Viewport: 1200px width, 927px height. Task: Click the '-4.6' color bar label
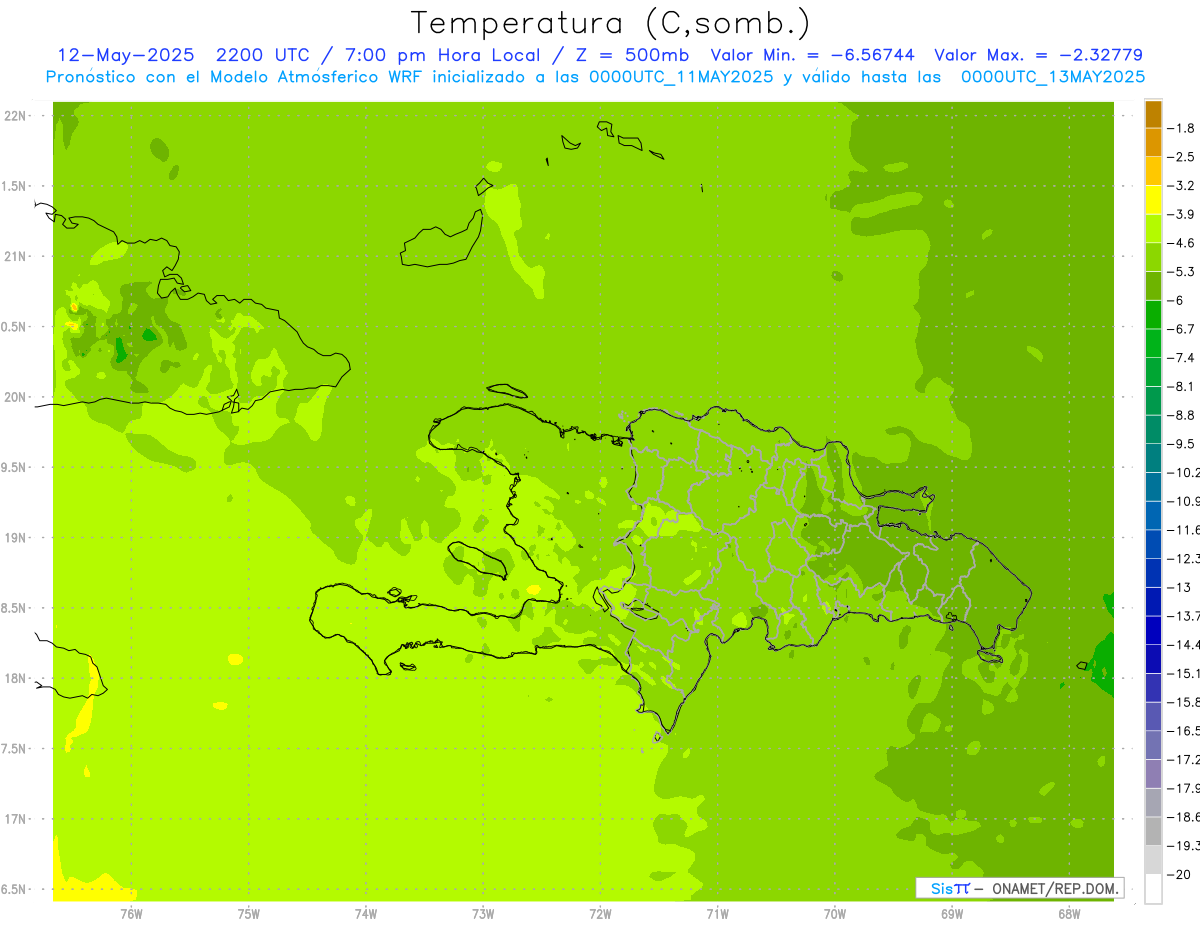[x=1183, y=243]
